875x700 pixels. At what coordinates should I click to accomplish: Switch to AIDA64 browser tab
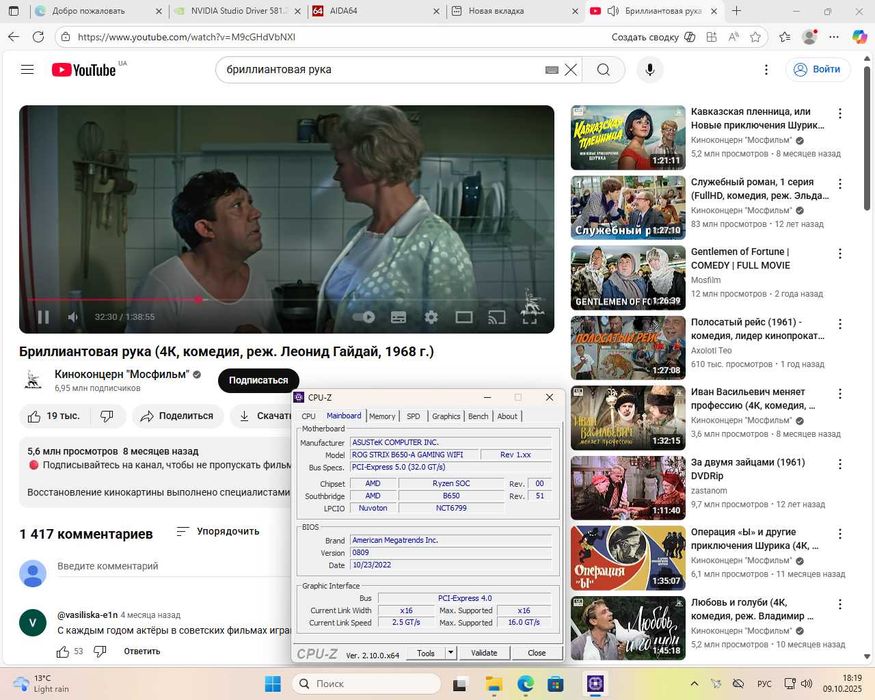click(376, 11)
